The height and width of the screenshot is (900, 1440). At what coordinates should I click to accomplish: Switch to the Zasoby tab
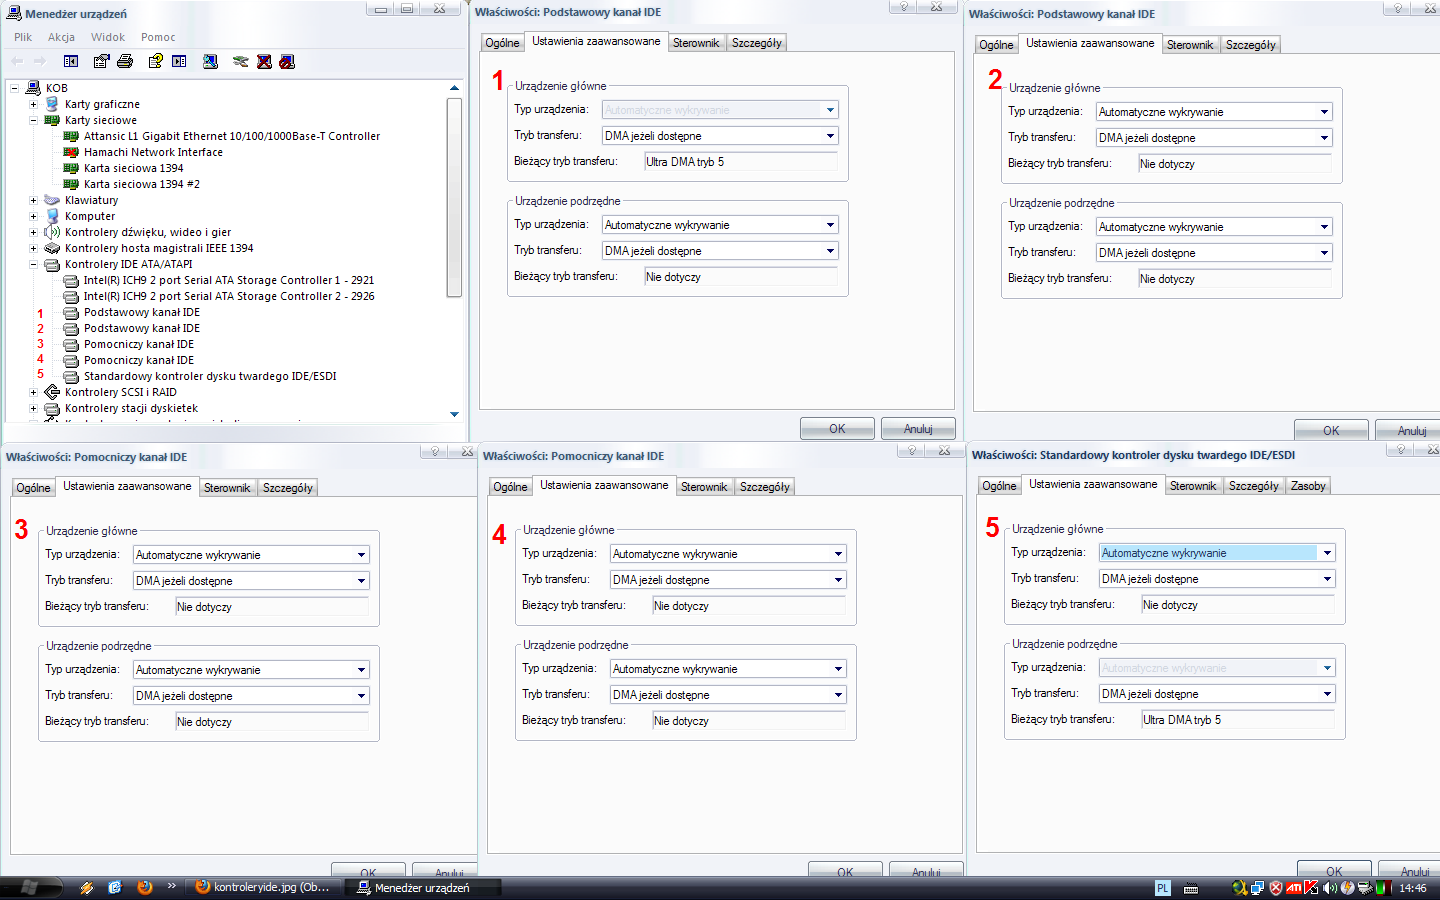(1308, 486)
